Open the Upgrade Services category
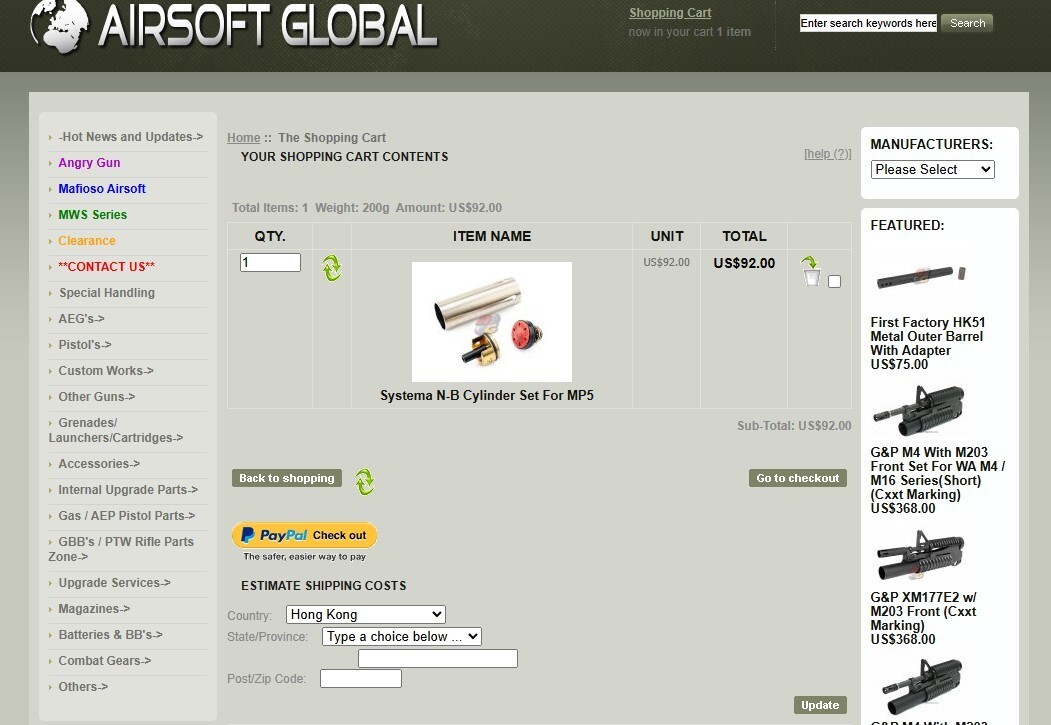The image size is (1051, 725). click(x=114, y=583)
